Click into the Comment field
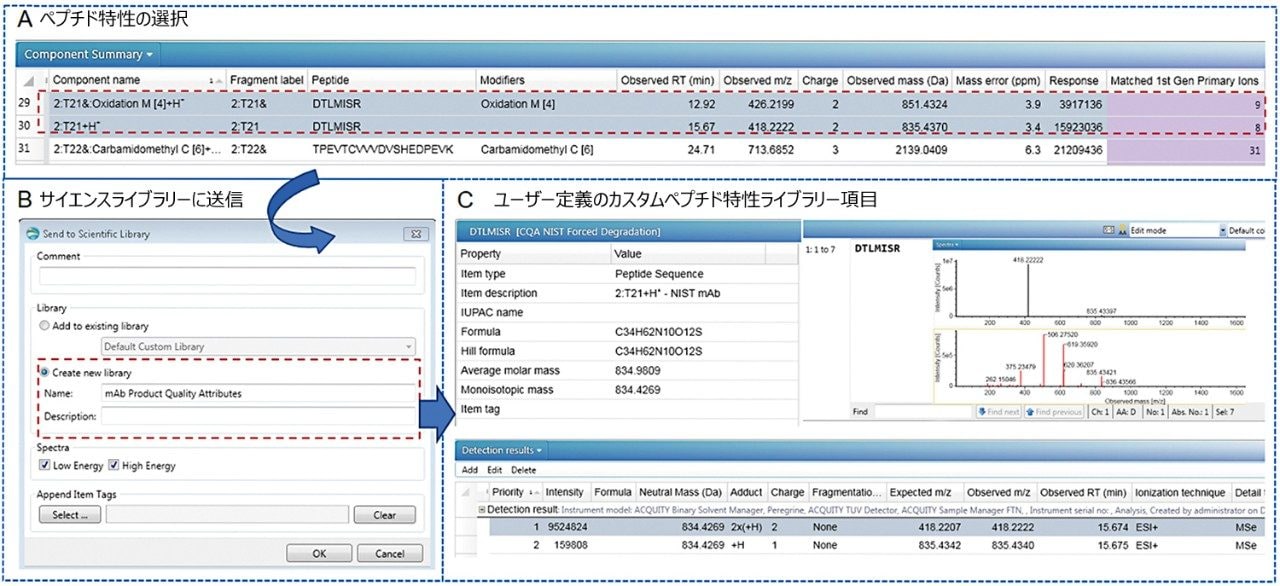 click(227, 276)
